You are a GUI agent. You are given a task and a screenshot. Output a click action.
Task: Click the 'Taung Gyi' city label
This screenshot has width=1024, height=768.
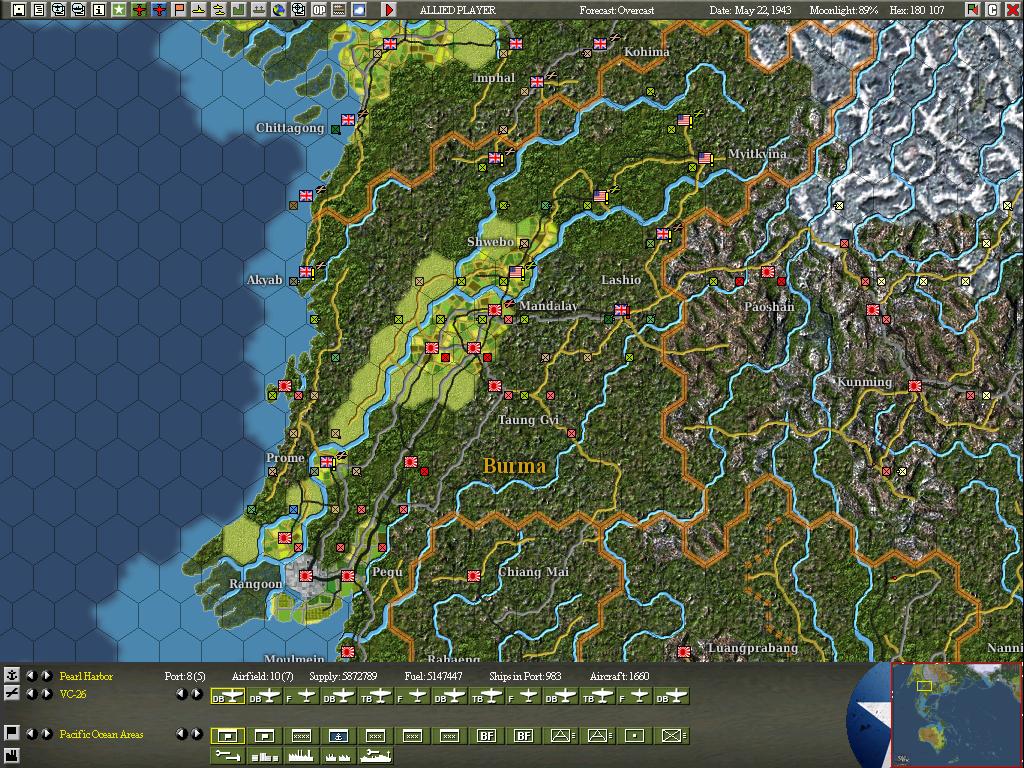point(528,419)
